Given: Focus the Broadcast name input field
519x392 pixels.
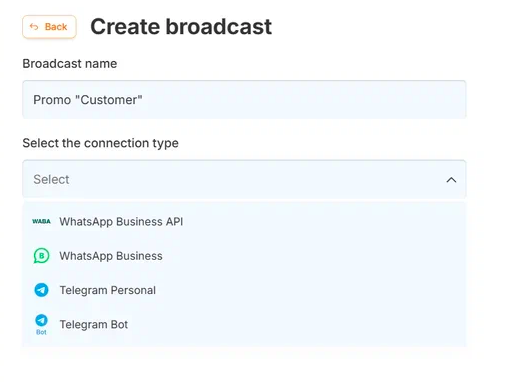Looking at the screenshot, I should (x=244, y=99).
